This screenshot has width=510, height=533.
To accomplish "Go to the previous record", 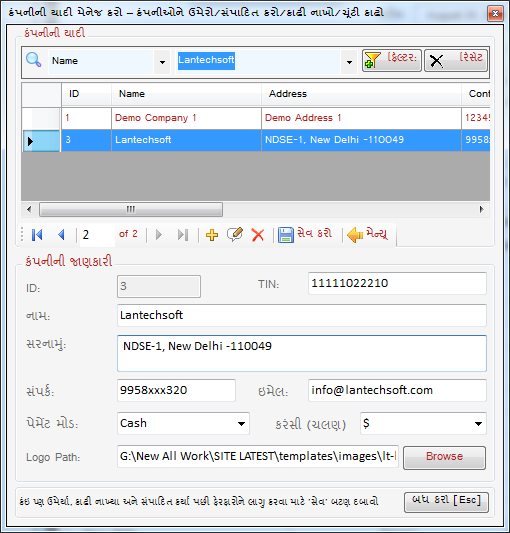I will pyautogui.click(x=62, y=235).
